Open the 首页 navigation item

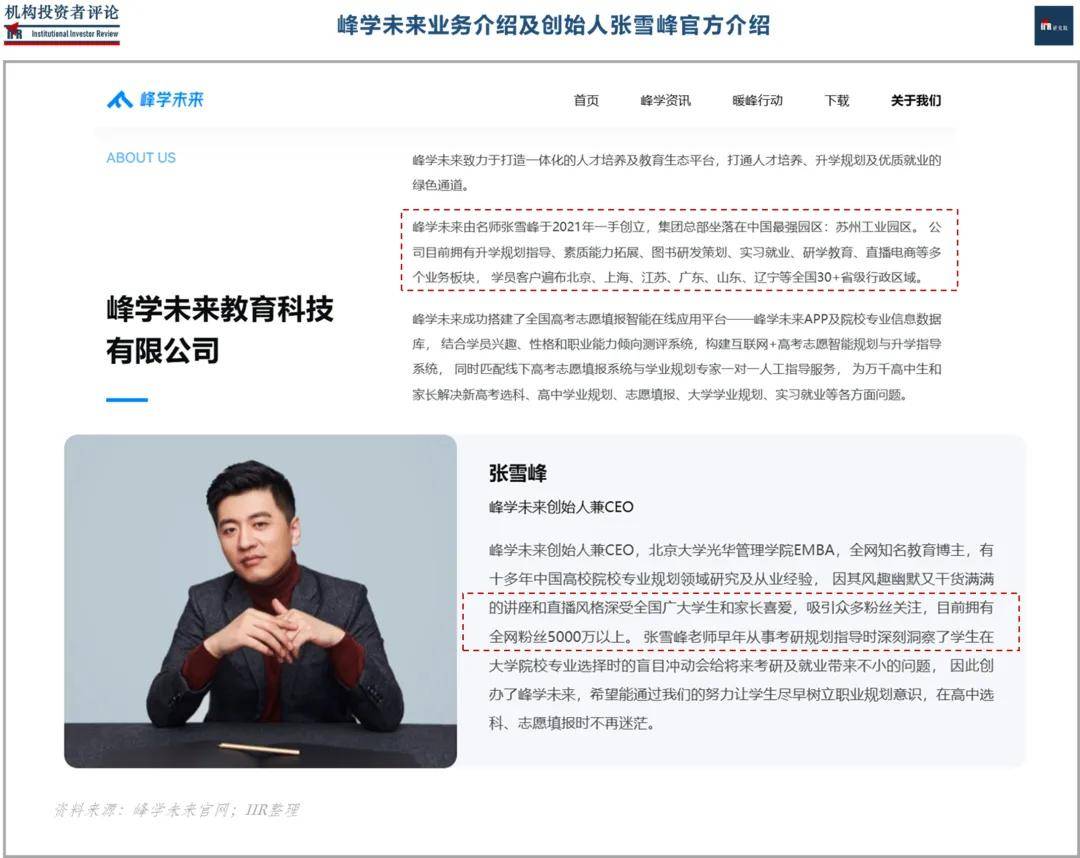(x=585, y=99)
